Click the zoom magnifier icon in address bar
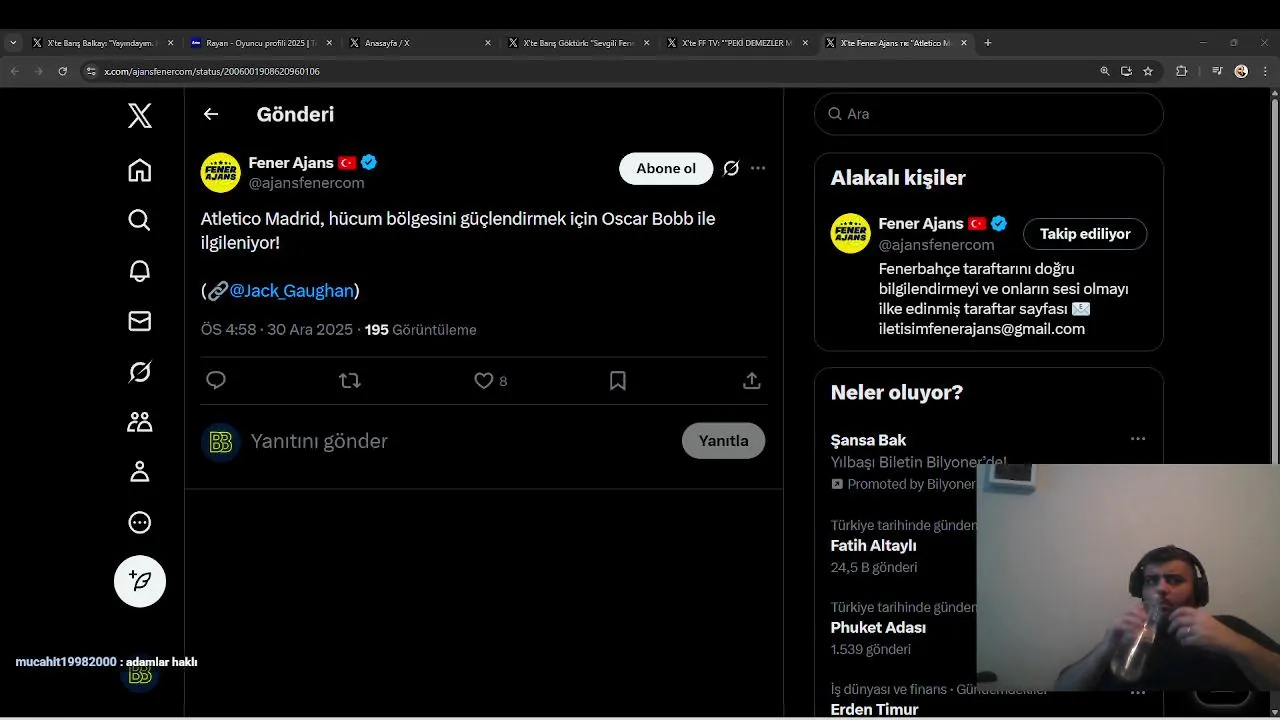This screenshot has width=1280, height=720. point(1105,71)
